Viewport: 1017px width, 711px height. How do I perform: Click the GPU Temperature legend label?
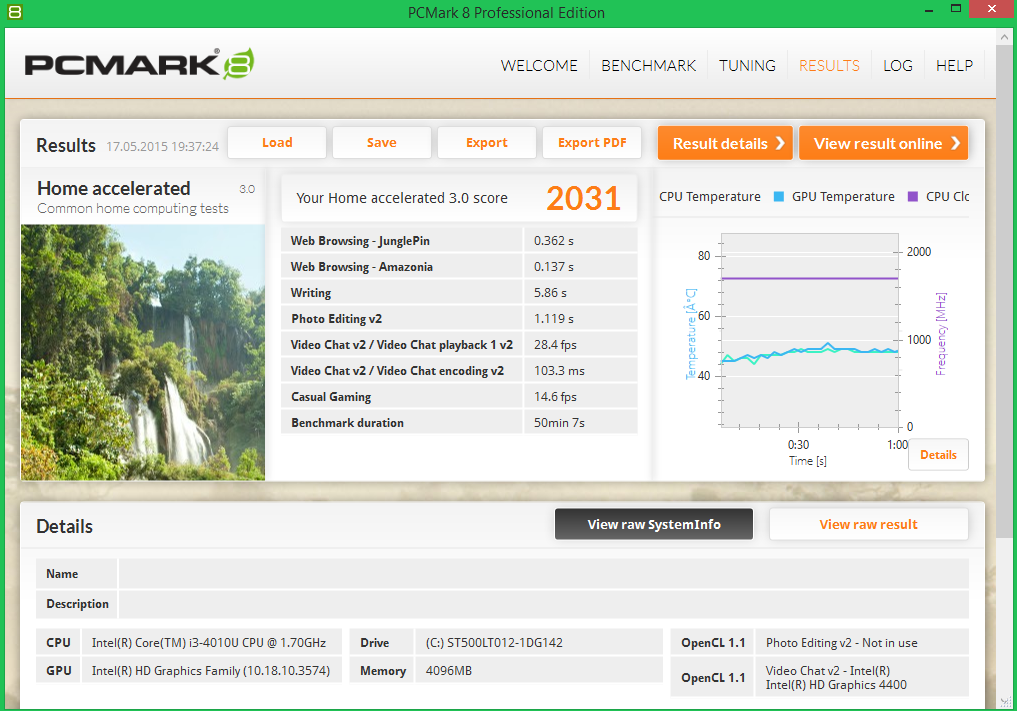(843, 197)
